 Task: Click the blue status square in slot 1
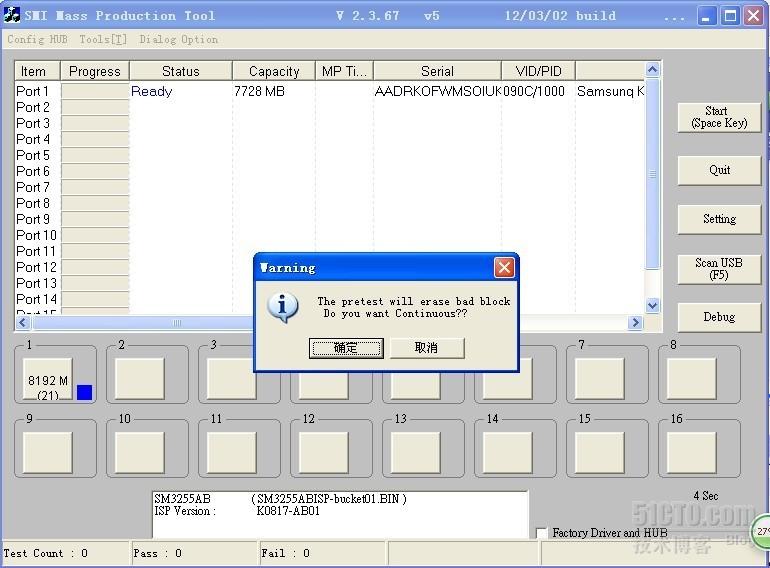click(84, 392)
